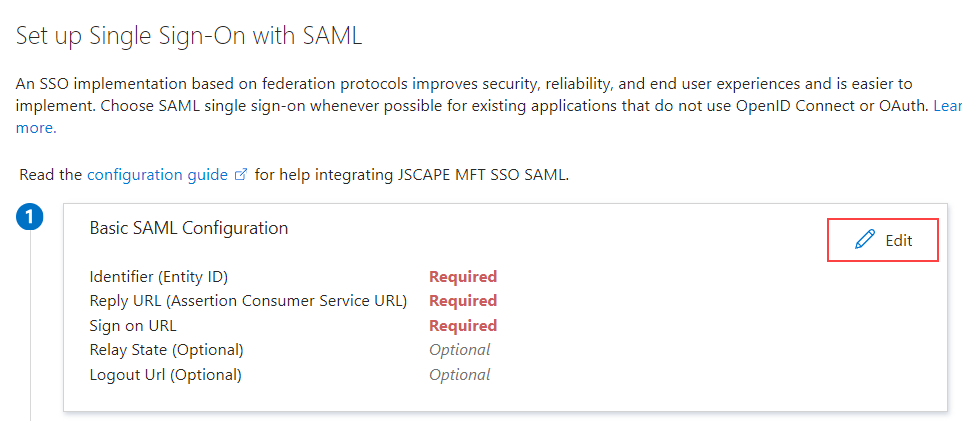Click the Reply URL (Assertion Consumer Service URL) label
The width and height of the screenshot is (962, 421).
click(x=247, y=301)
